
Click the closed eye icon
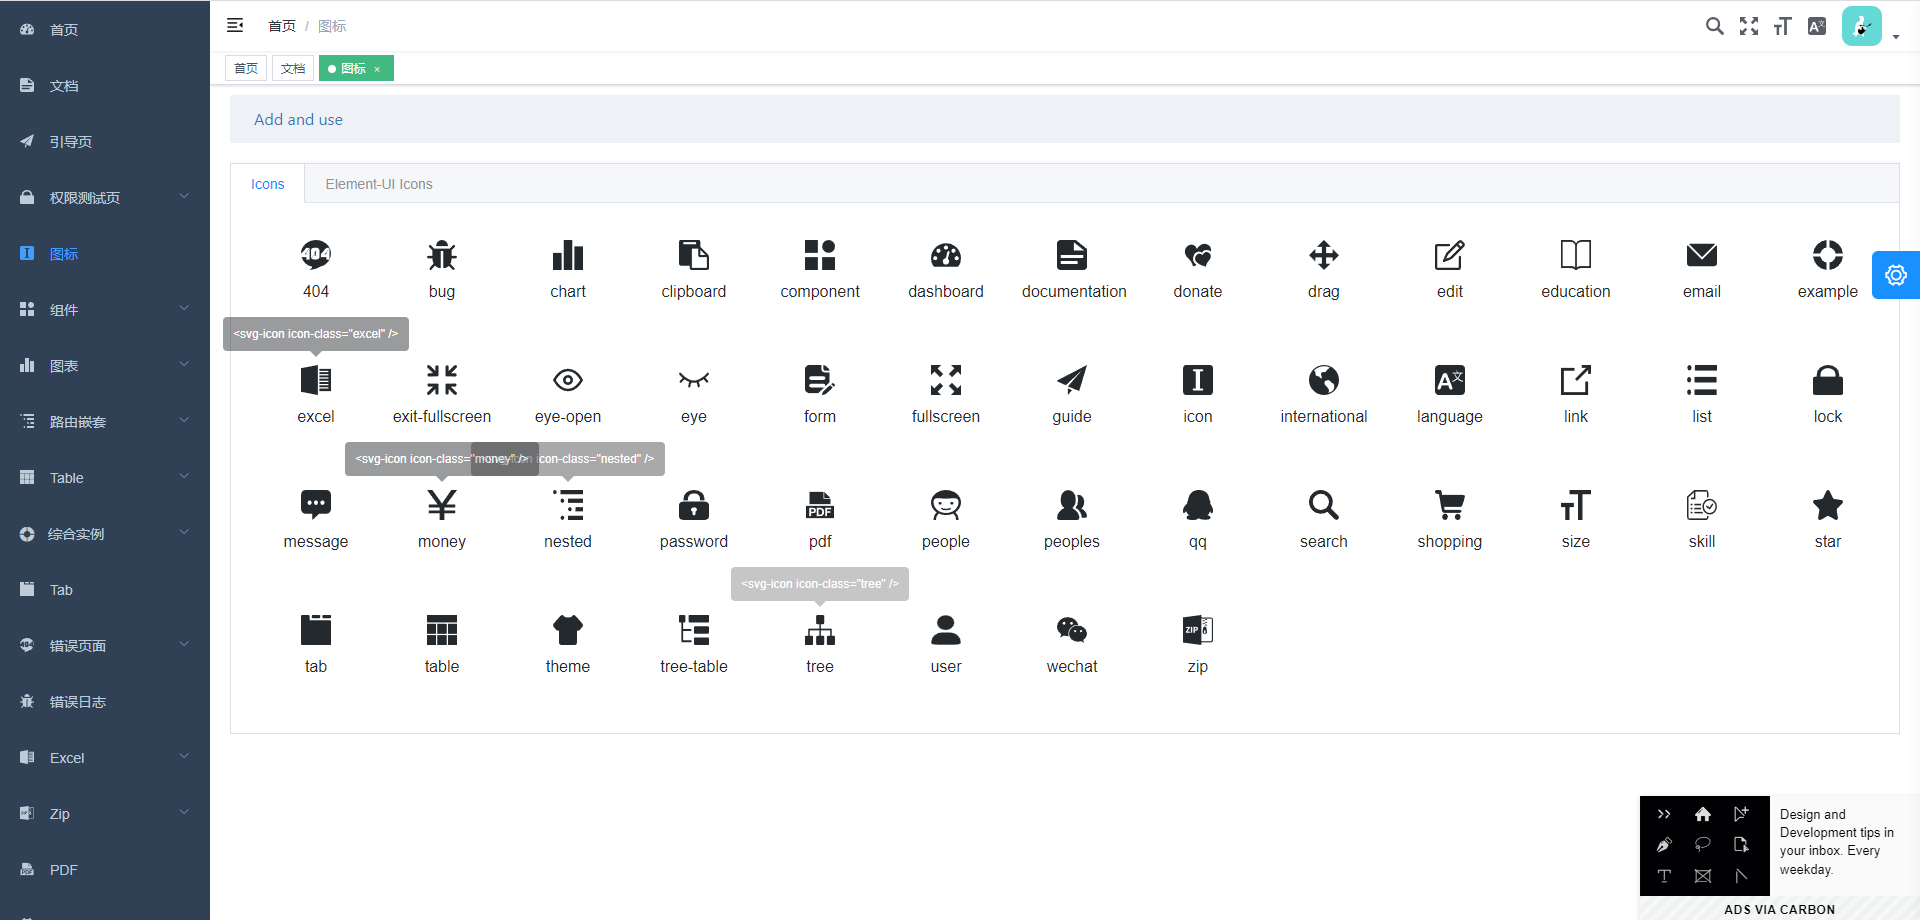coord(694,380)
